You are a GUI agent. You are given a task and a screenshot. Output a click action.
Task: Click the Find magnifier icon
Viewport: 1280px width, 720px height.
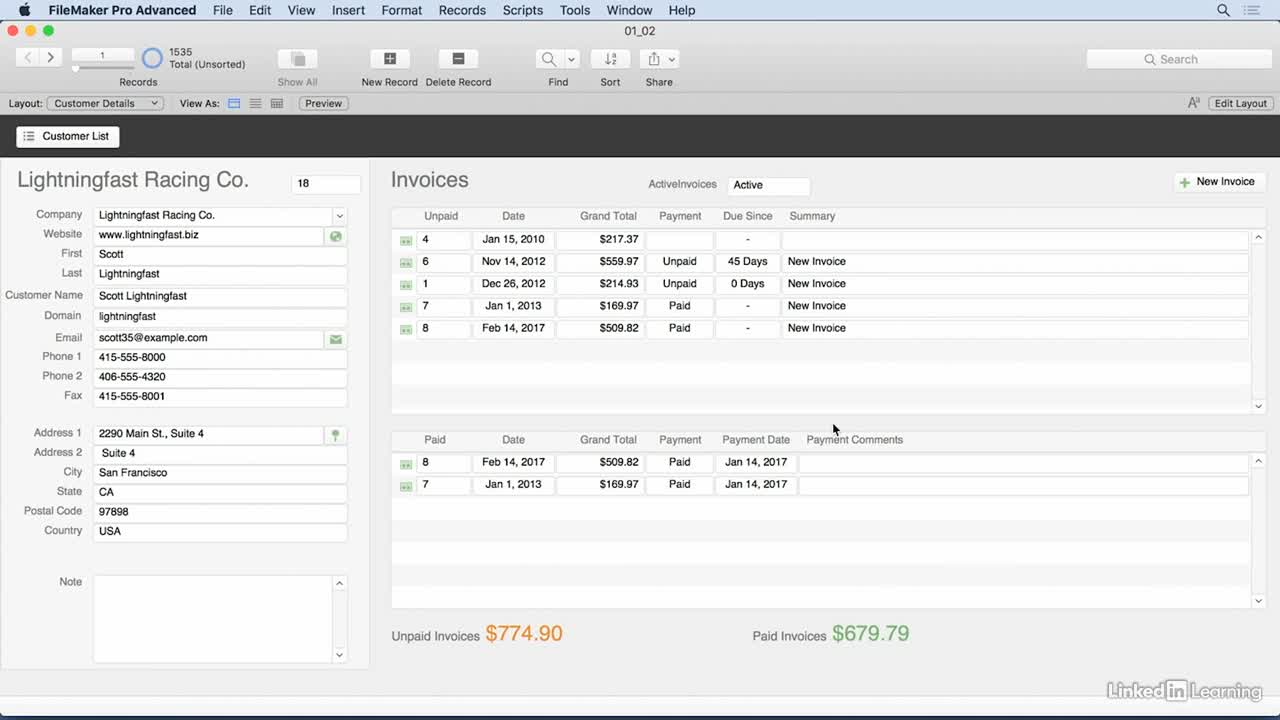point(549,59)
